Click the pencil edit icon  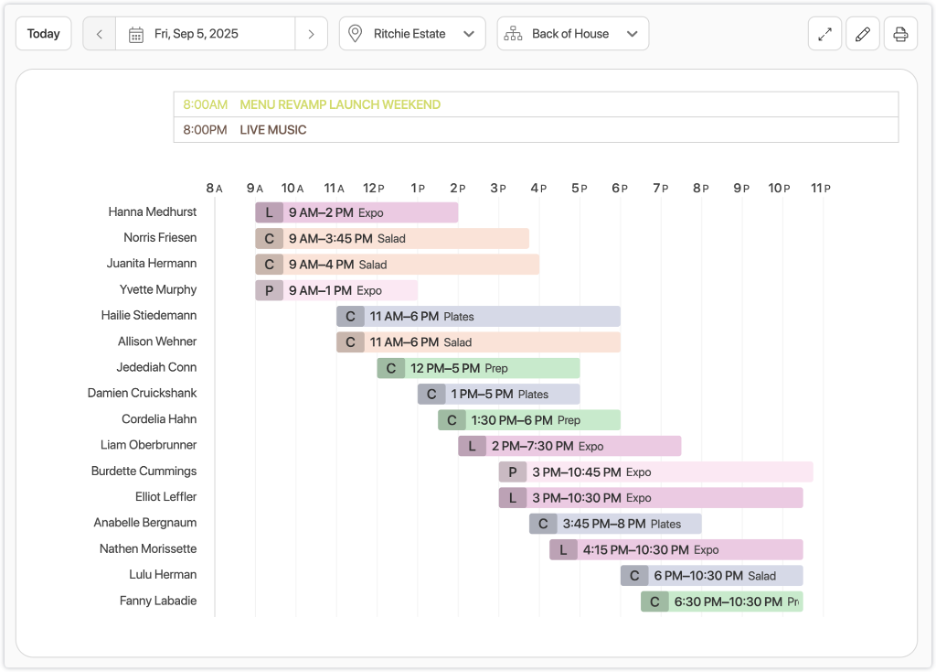tap(862, 33)
